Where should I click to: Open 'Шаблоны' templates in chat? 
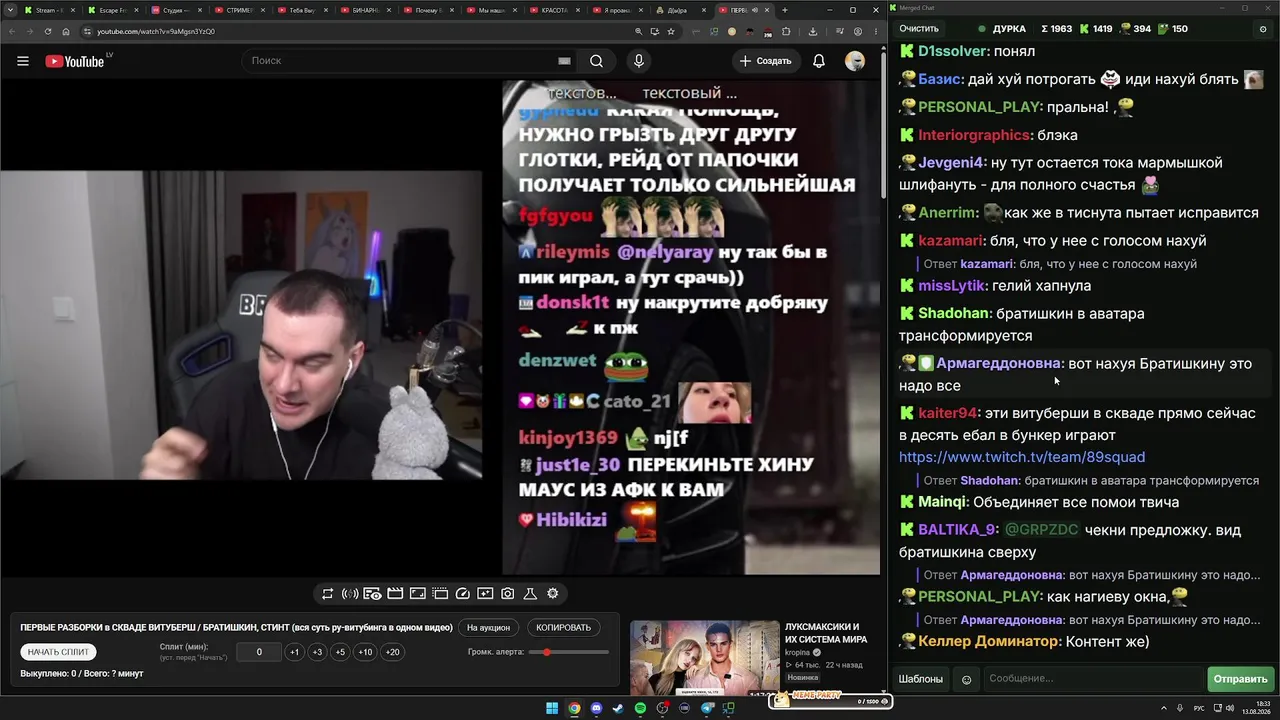point(921,680)
